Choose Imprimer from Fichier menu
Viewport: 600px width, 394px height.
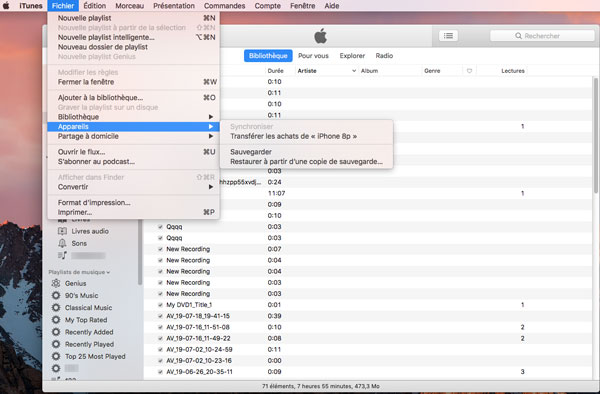[x=133, y=212]
